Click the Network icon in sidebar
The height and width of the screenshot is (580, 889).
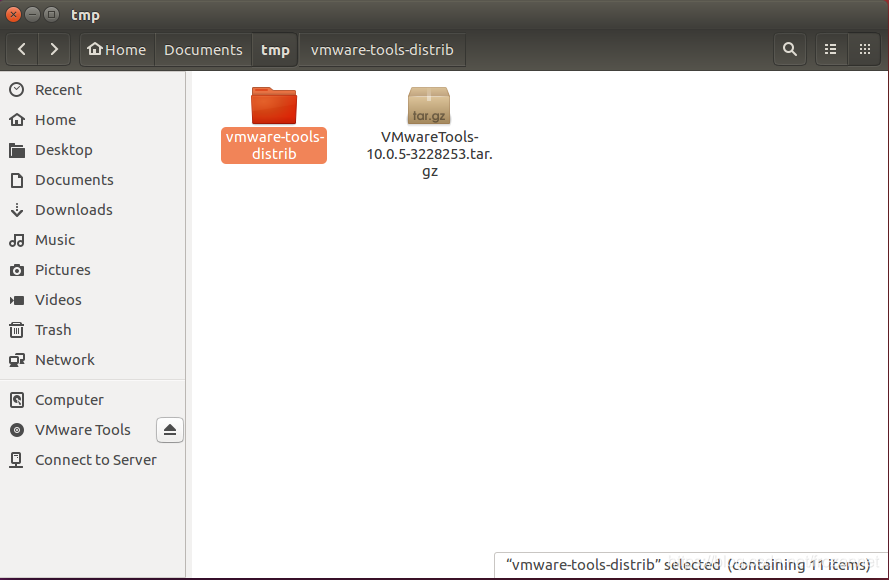click(x=17, y=360)
